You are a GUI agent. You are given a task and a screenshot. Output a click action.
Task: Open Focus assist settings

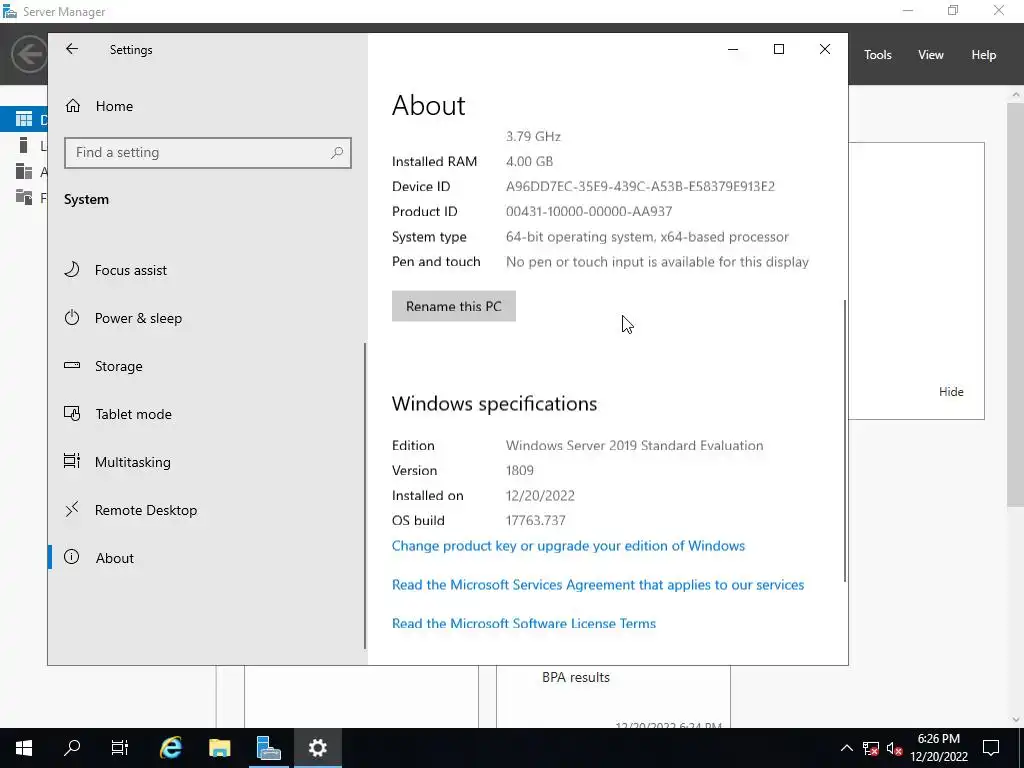(x=116, y=270)
